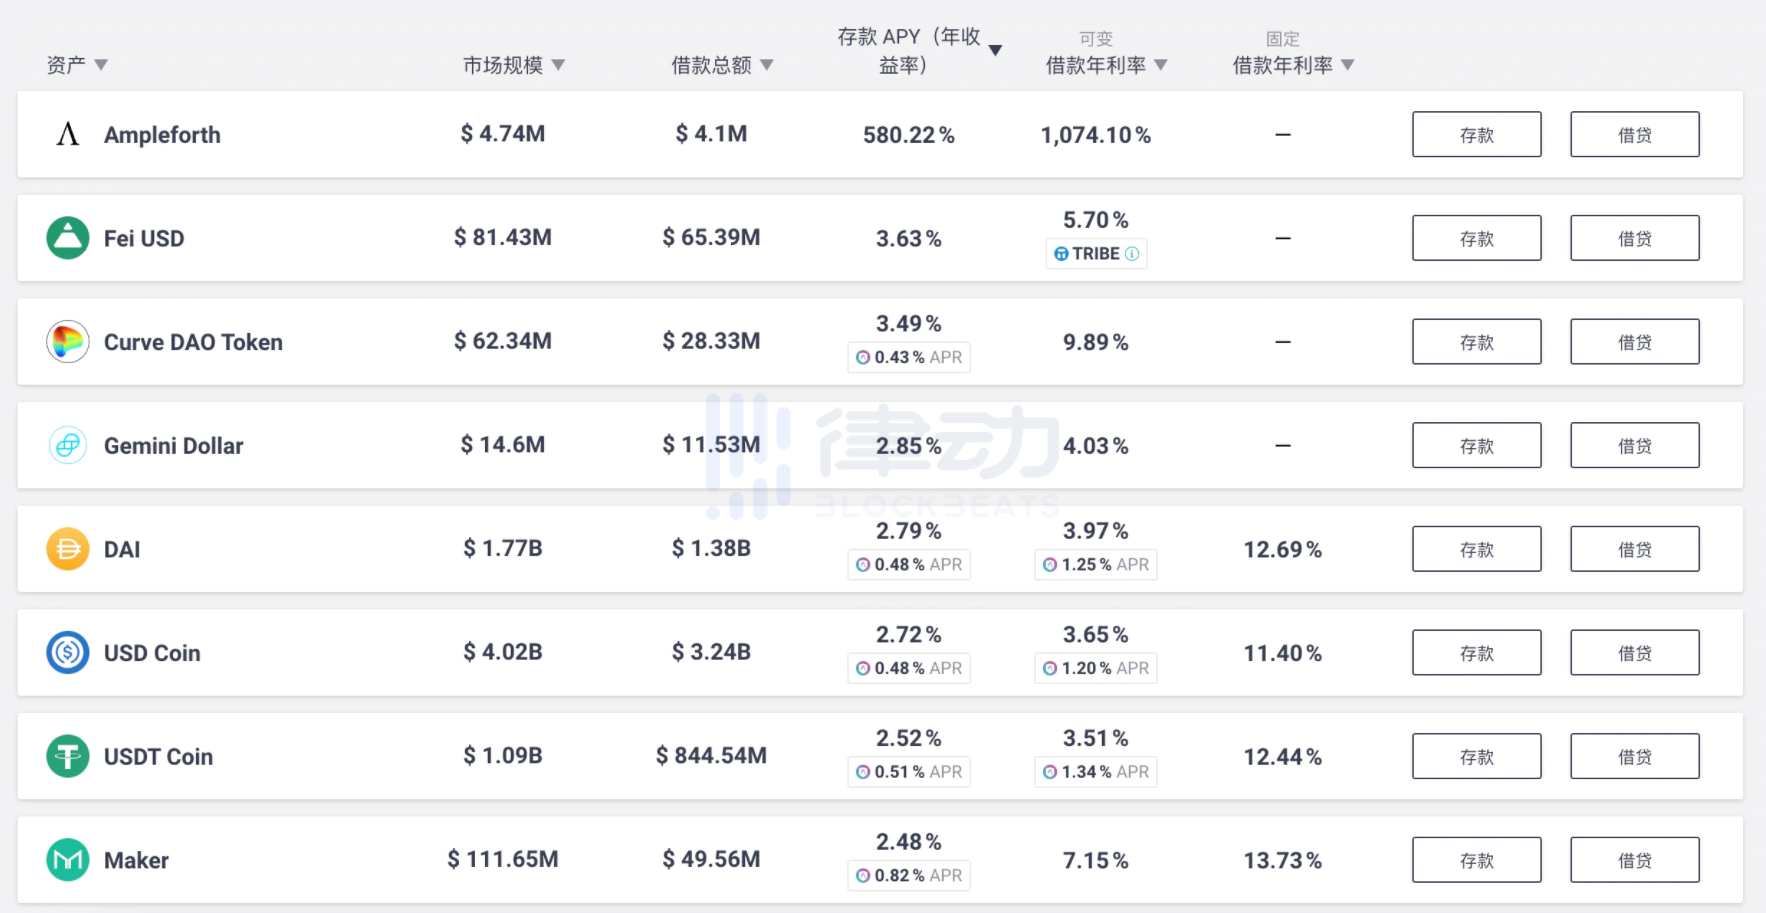
Task: Click the orange DAI coin icon
Action: click(x=68, y=549)
